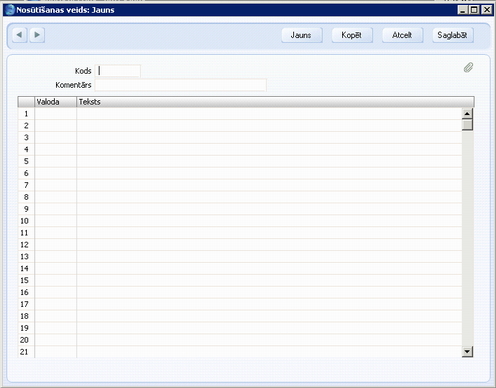The image size is (496, 388).
Task: Focus the Kods input field
Action: tap(118, 71)
